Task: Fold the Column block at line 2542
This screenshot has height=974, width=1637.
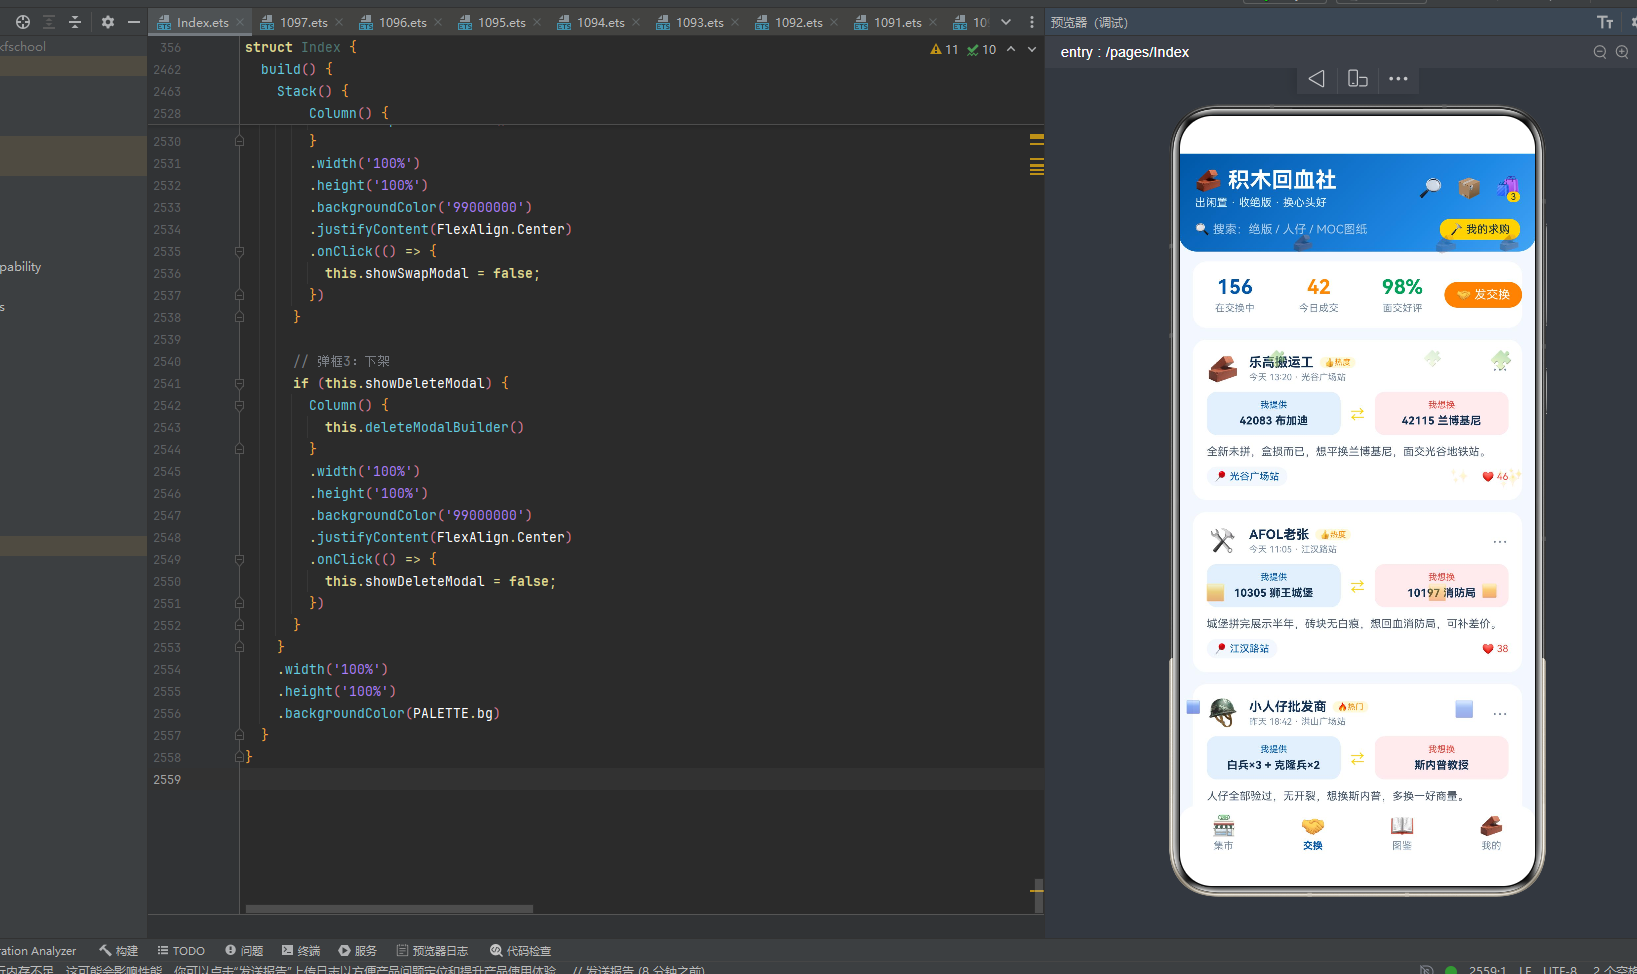Action: [239, 405]
